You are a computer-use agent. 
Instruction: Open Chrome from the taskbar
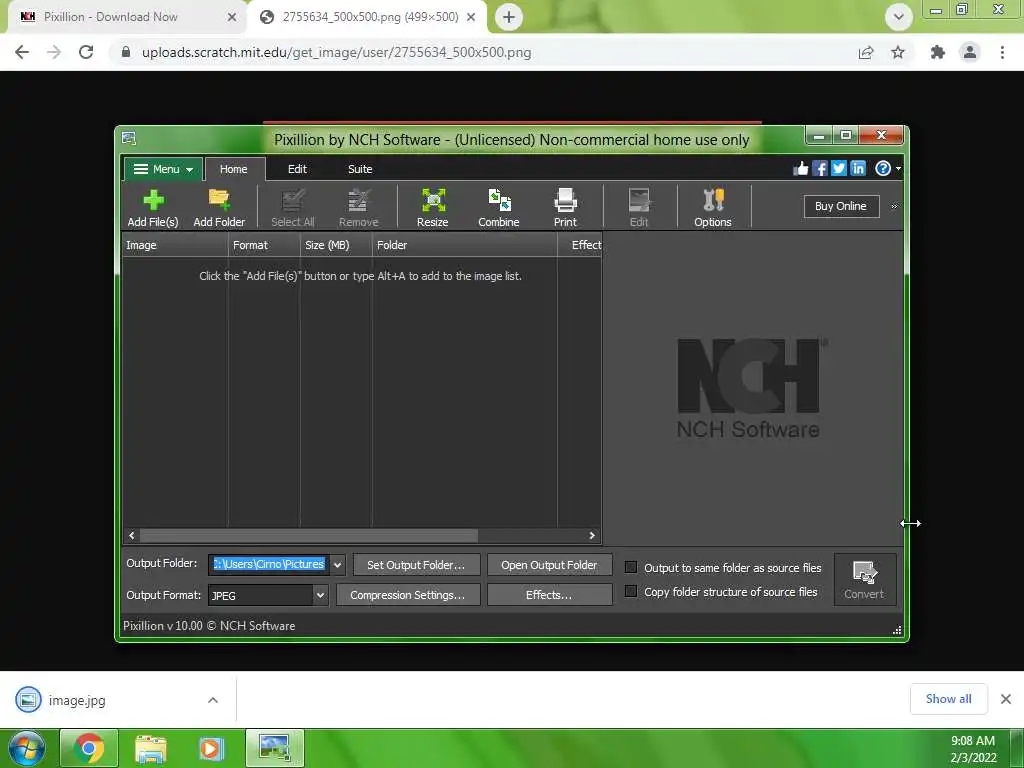tap(89, 748)
